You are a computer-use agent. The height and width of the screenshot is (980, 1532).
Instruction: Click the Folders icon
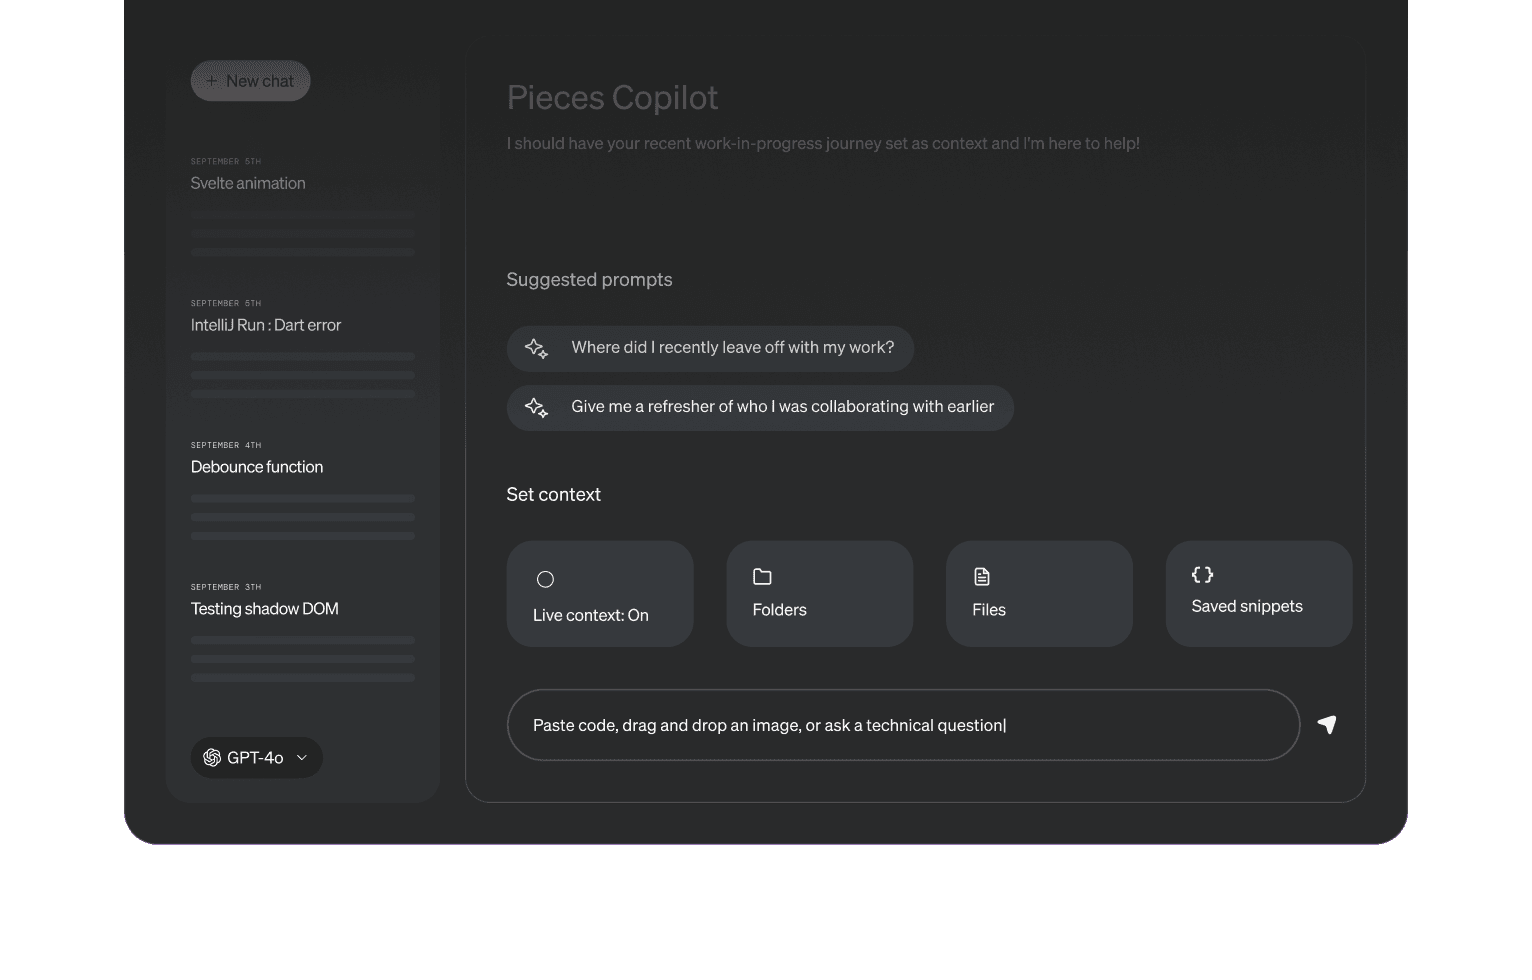[x=762, y=577]
